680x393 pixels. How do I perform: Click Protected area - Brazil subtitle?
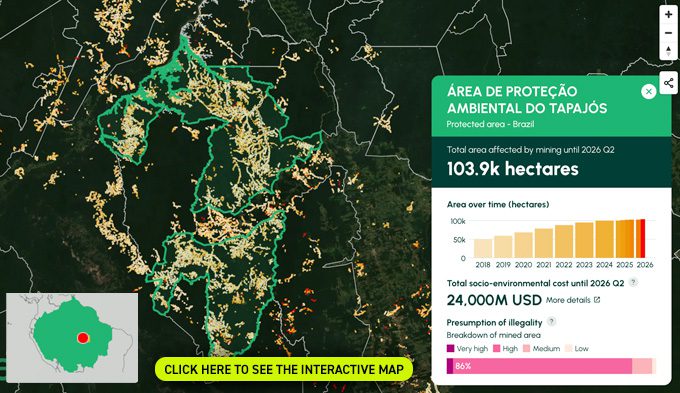[x=490, y=124]
